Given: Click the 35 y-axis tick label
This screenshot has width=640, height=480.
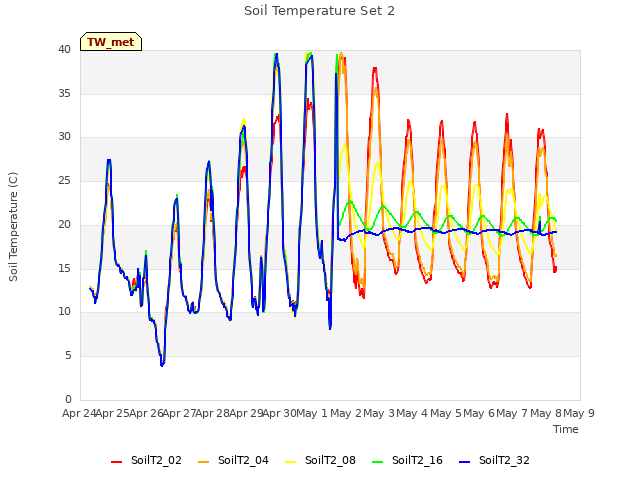Looking at the screenshot, I should coord(64,93).
